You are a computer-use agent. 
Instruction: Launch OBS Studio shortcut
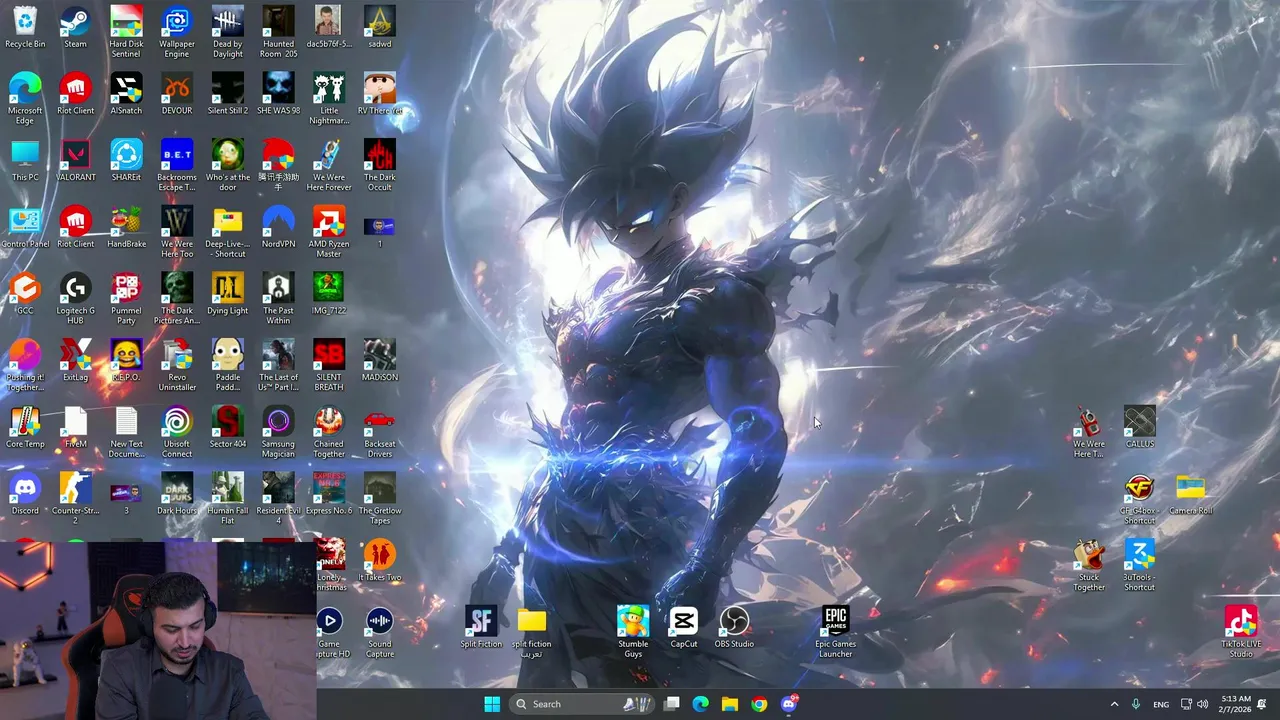pyautogui.click(x=734, y=627)
